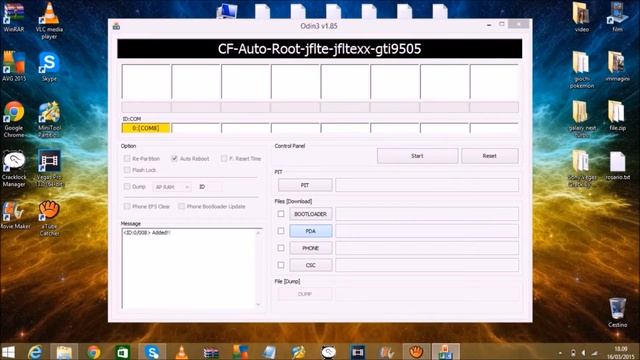Click the BOOTLOADER file path field
Viewport: 640px width, 360px height.
point(427,214)
